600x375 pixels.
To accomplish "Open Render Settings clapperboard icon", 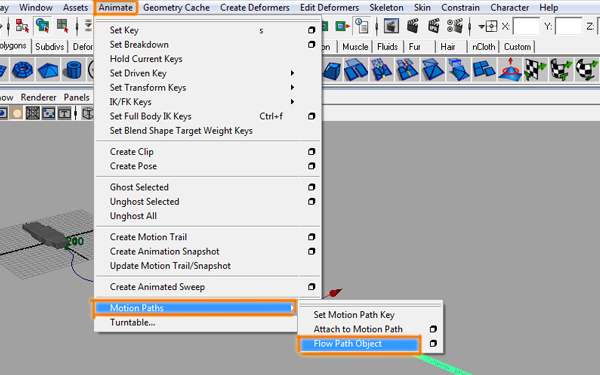I will click(x=455, y=26).
